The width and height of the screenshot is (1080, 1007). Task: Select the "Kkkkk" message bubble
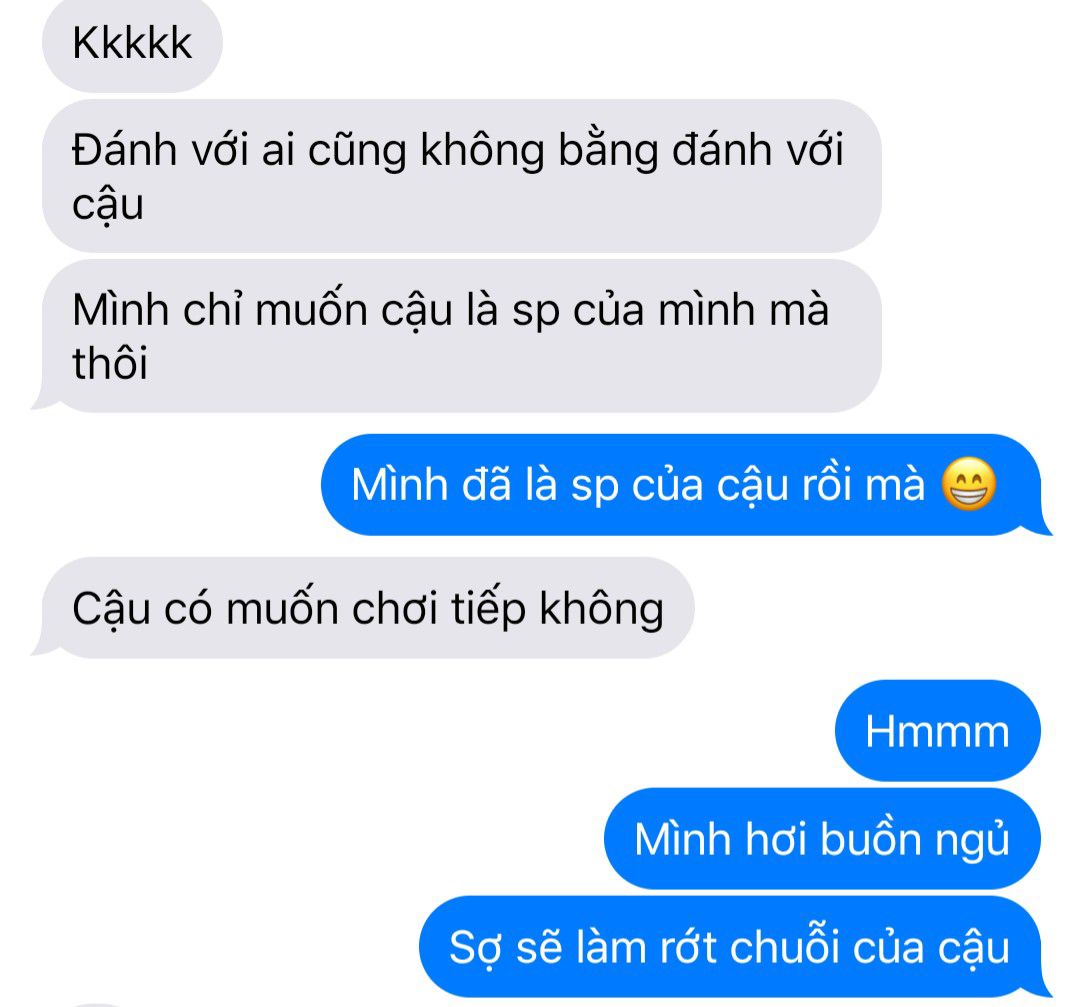click(132, 44)
